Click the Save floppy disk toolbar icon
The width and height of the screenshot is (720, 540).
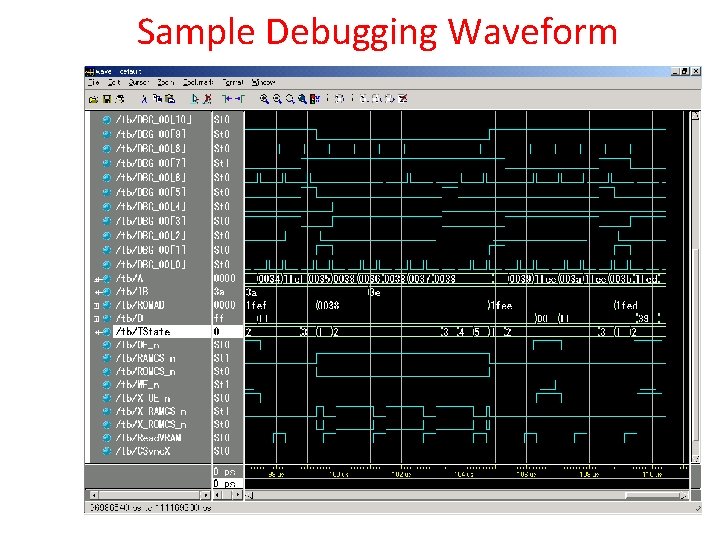(107, 99)
